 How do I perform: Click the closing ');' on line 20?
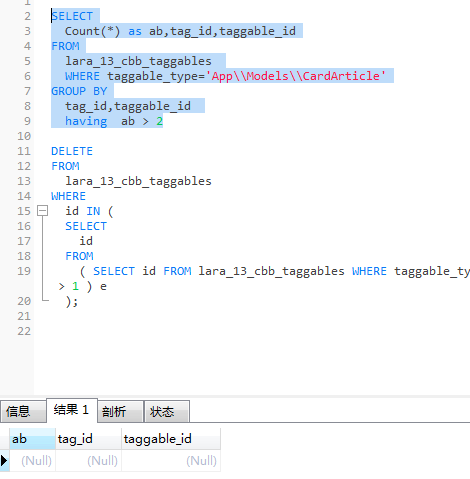(72, 301)
